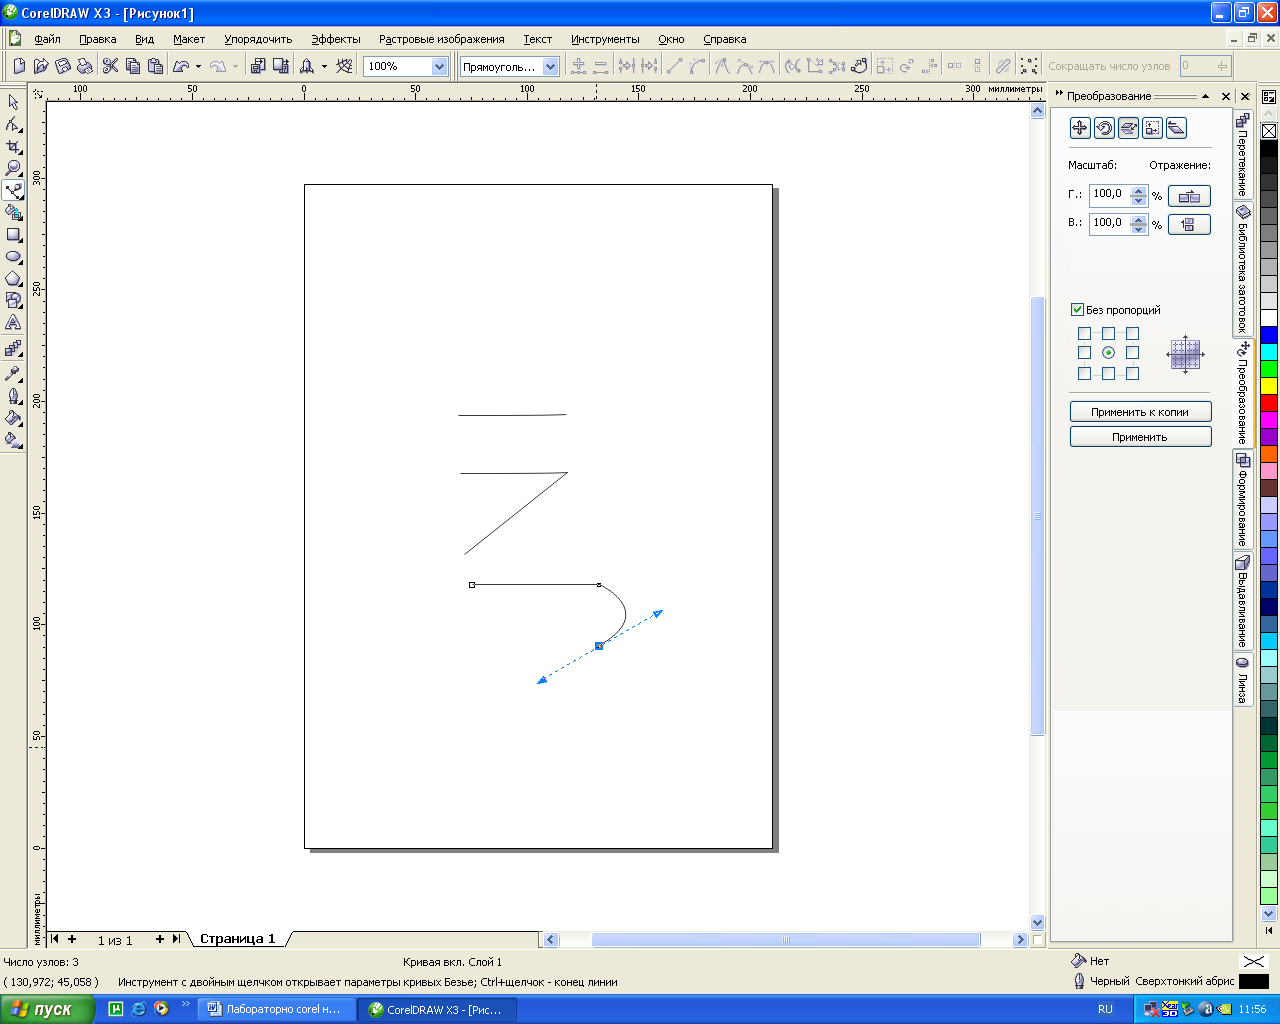The height and width of the screenshot is (1024, 1280).
Task: Click the Close curve node icon
Action: coord(859,66)
